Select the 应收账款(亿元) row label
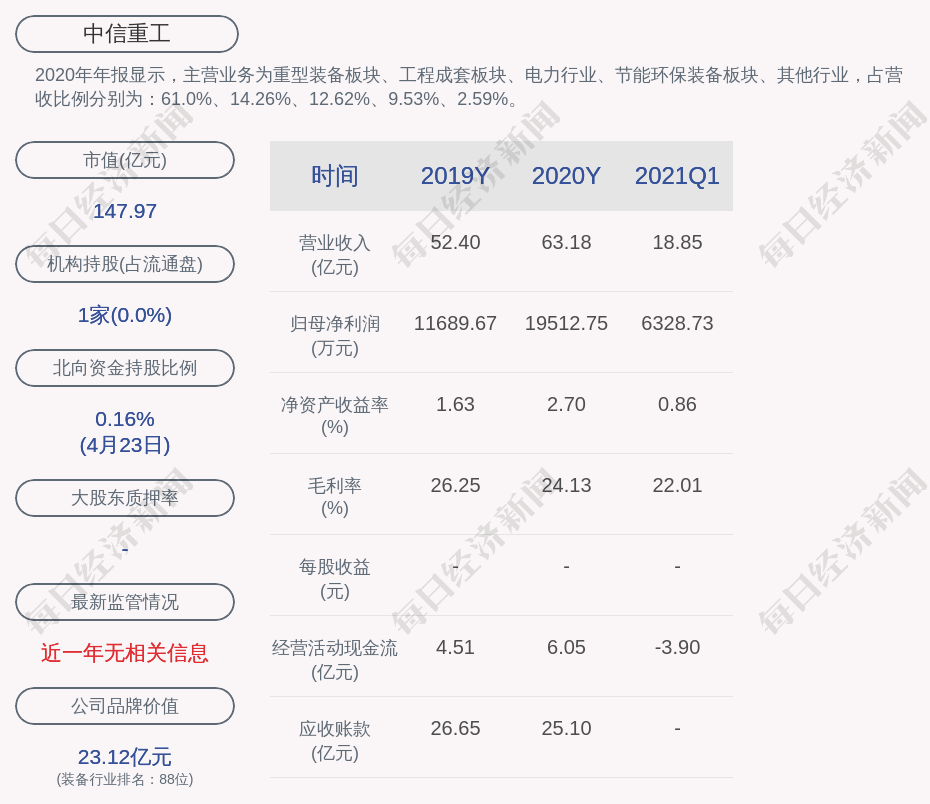 click(335, 741)
